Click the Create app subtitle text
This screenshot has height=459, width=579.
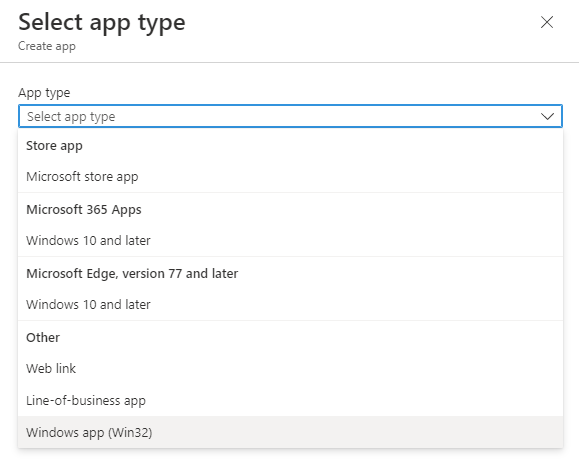pyautogui.click(x=47, y=46)
